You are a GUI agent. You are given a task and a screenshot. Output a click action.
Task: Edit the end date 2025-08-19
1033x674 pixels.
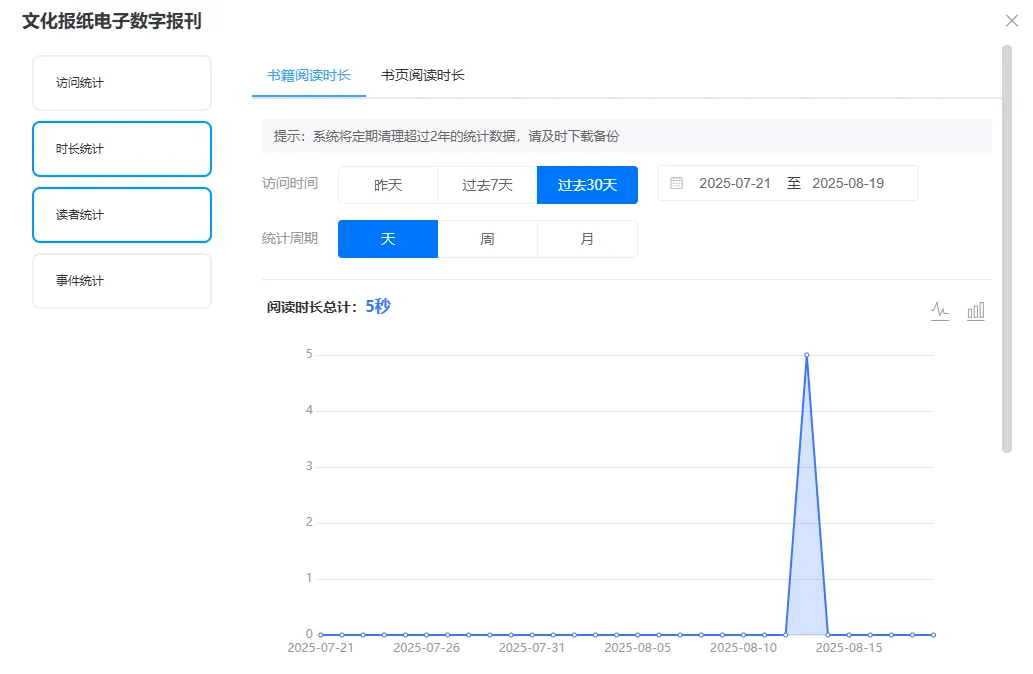pos(848,183)
